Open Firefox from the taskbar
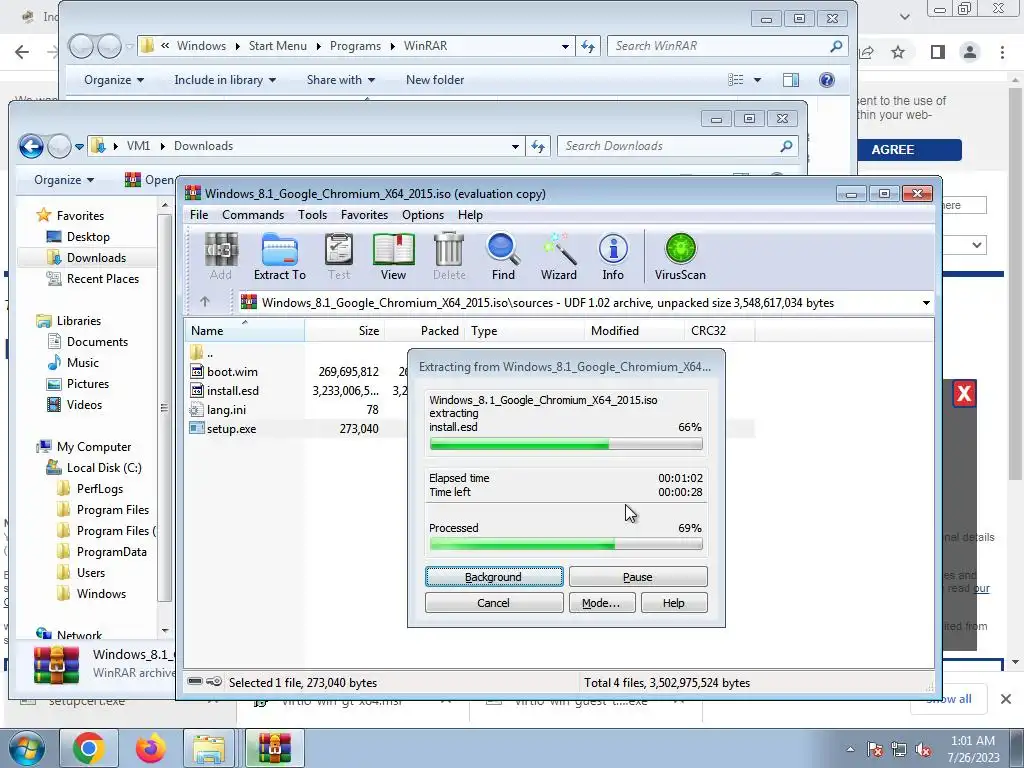The height and width of the screenshot is (768, 1024). tap(150, 748)
